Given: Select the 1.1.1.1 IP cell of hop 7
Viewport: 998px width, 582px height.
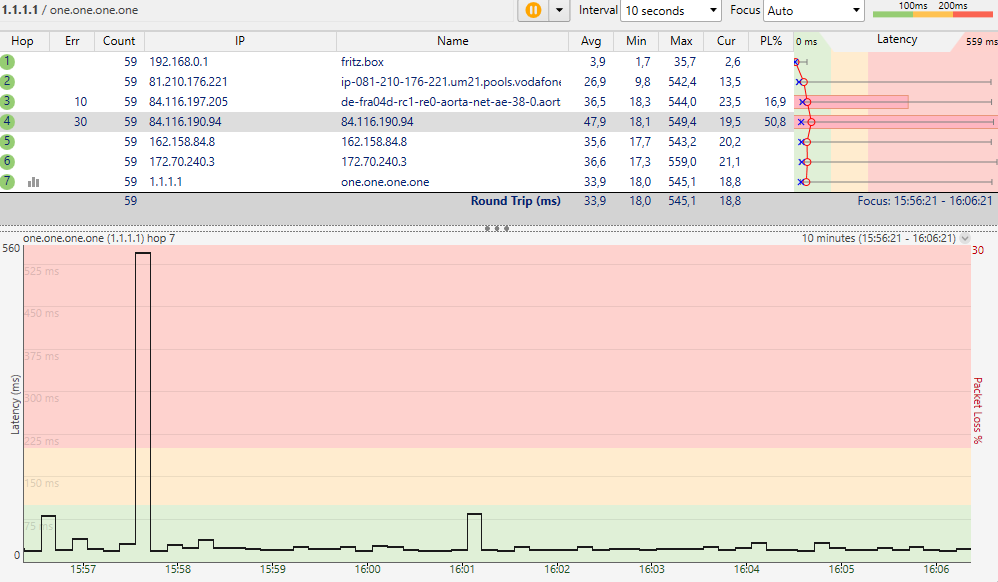Looking at the screenshot, I should pos(165,182).
